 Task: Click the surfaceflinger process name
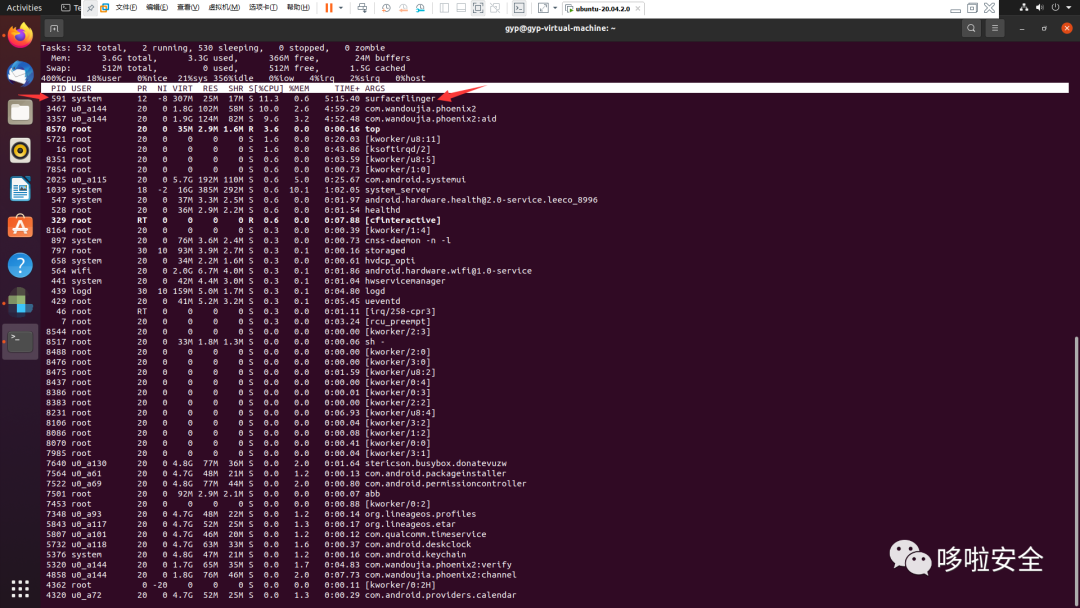(x=399, y=98)
